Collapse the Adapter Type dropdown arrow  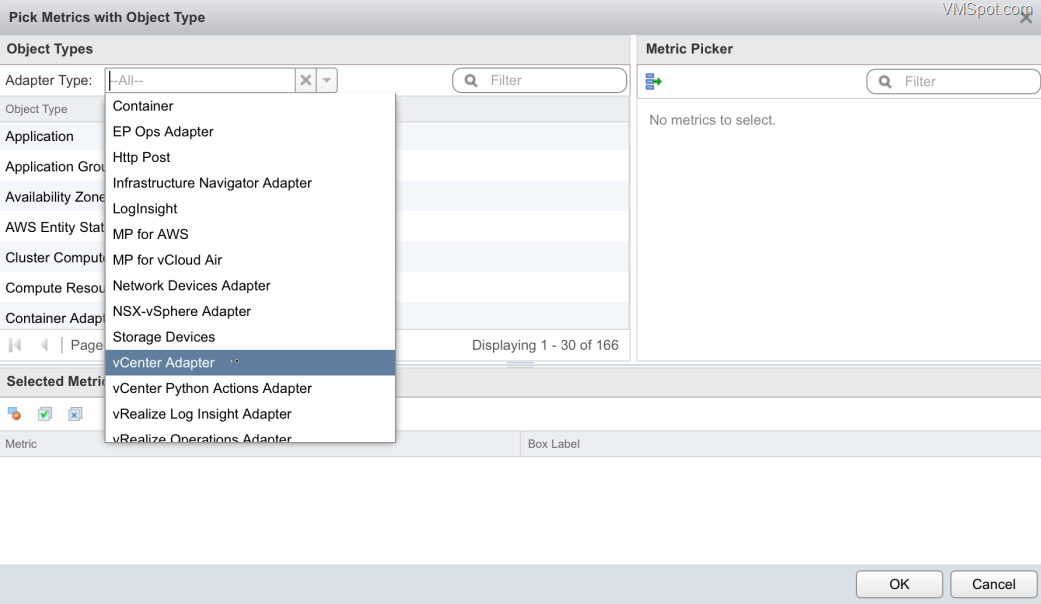click(x=327, y=80)
